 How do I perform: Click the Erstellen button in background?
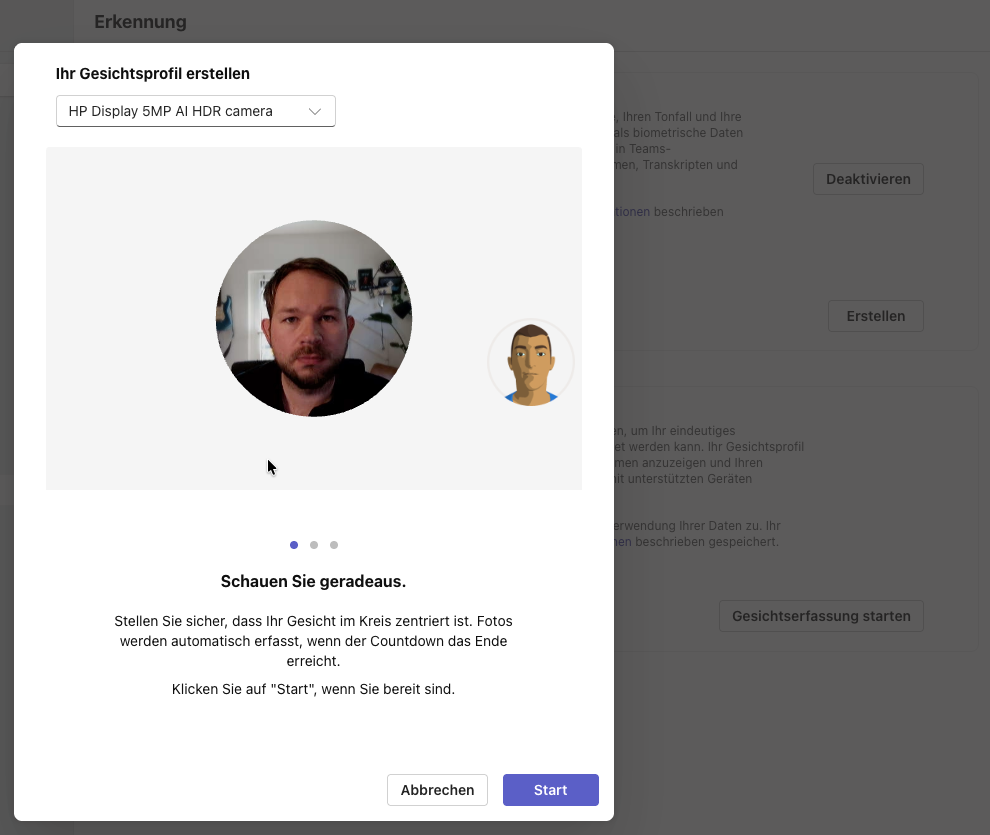coord(876,316)
